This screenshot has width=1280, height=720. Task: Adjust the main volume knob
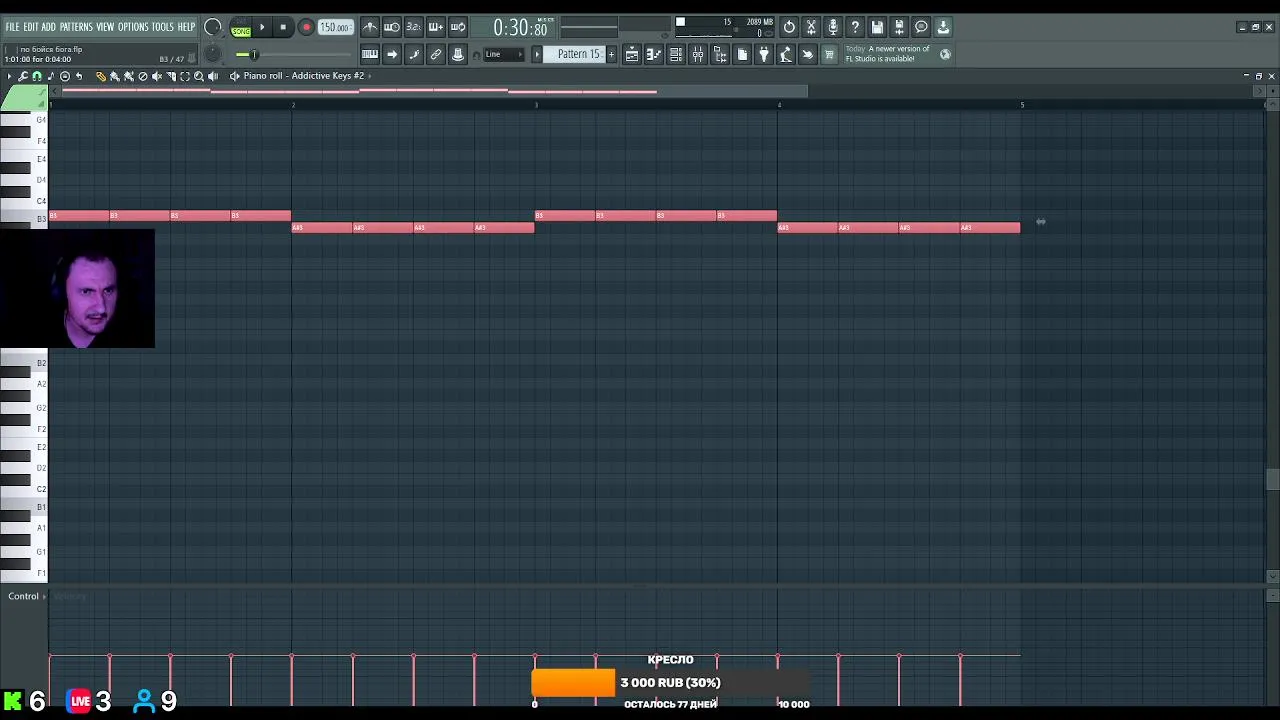212,27
